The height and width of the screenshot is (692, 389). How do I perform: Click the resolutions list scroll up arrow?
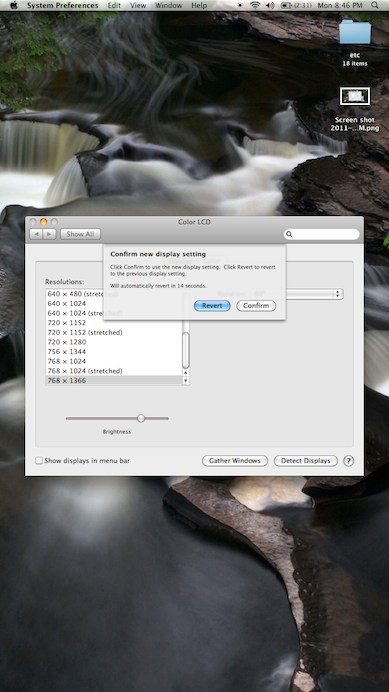186,373
